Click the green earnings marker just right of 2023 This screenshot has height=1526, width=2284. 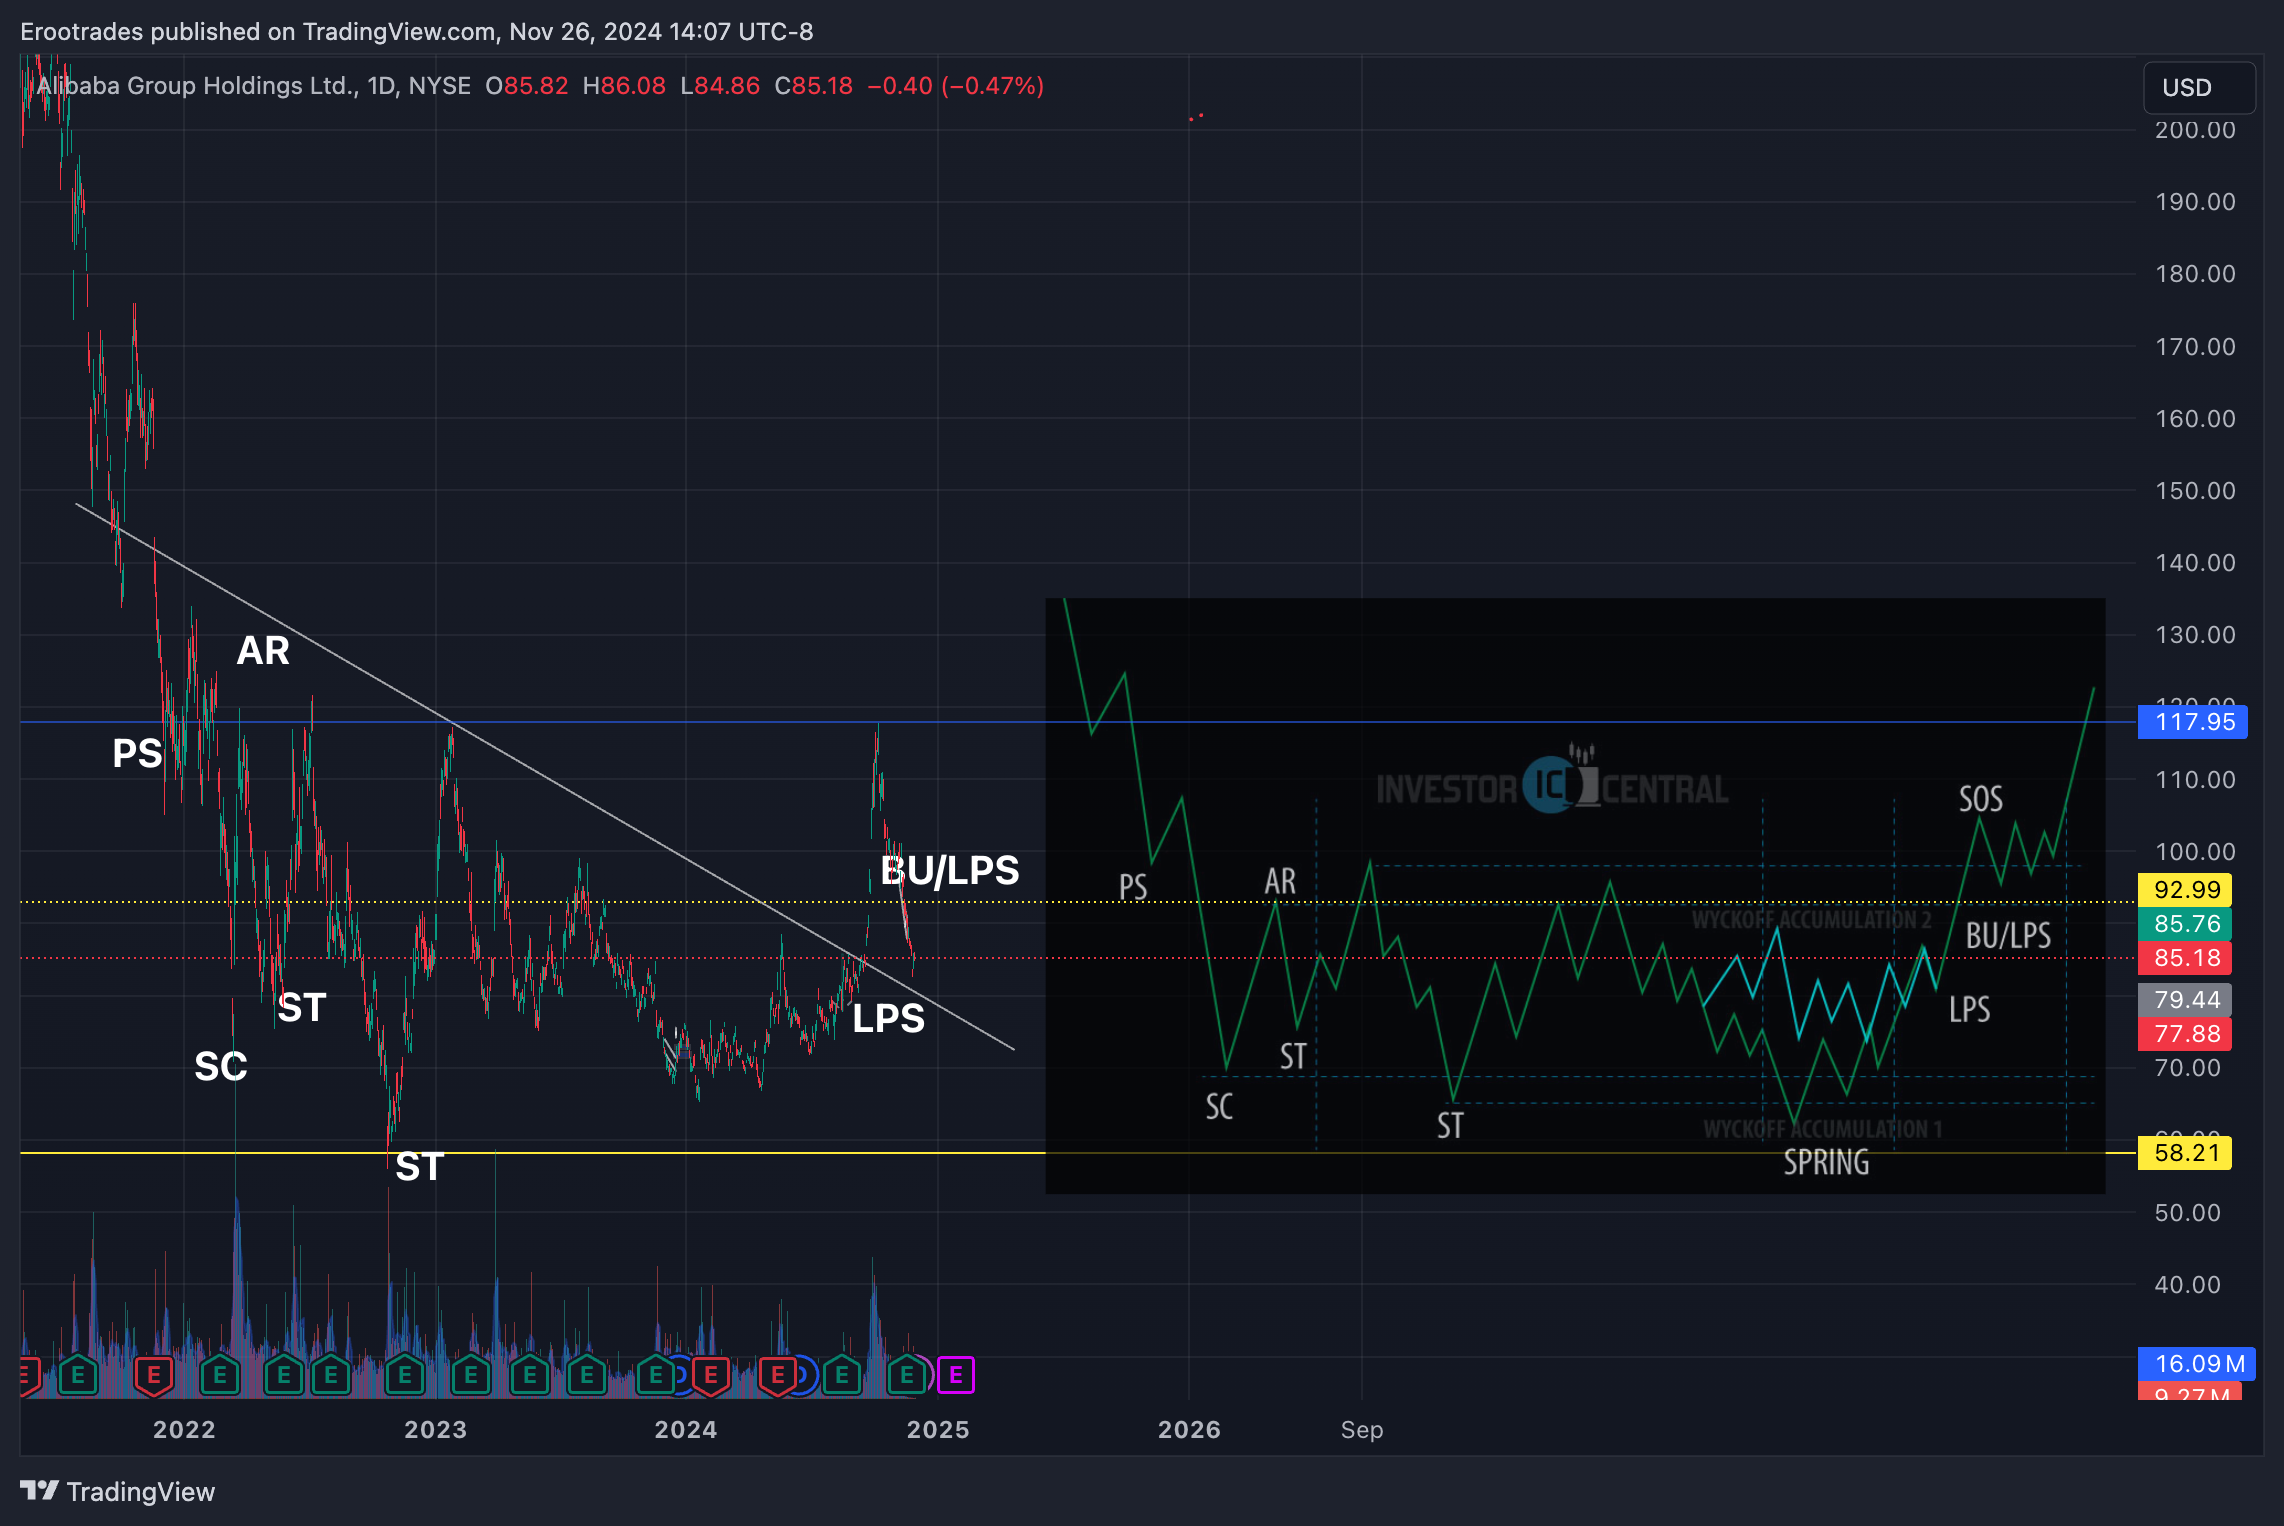click(470, 1375)
